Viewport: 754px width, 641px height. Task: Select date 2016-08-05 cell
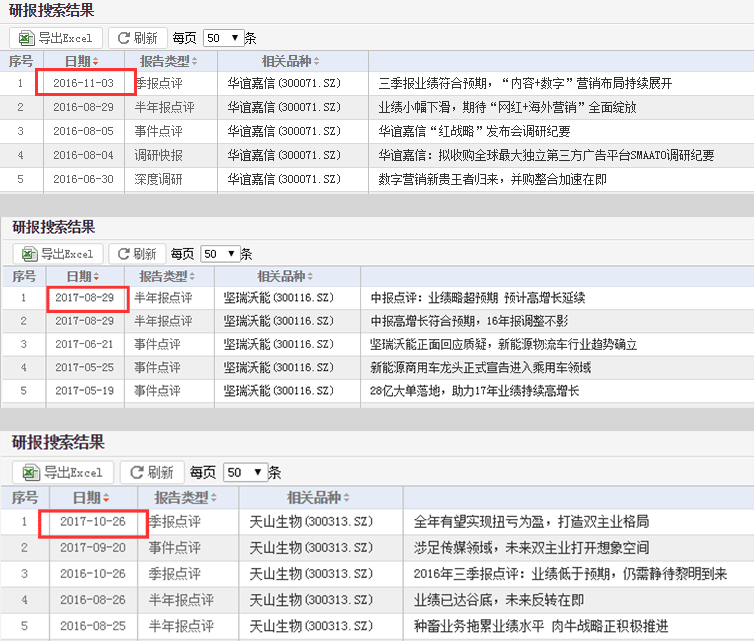tap(84, 131)
